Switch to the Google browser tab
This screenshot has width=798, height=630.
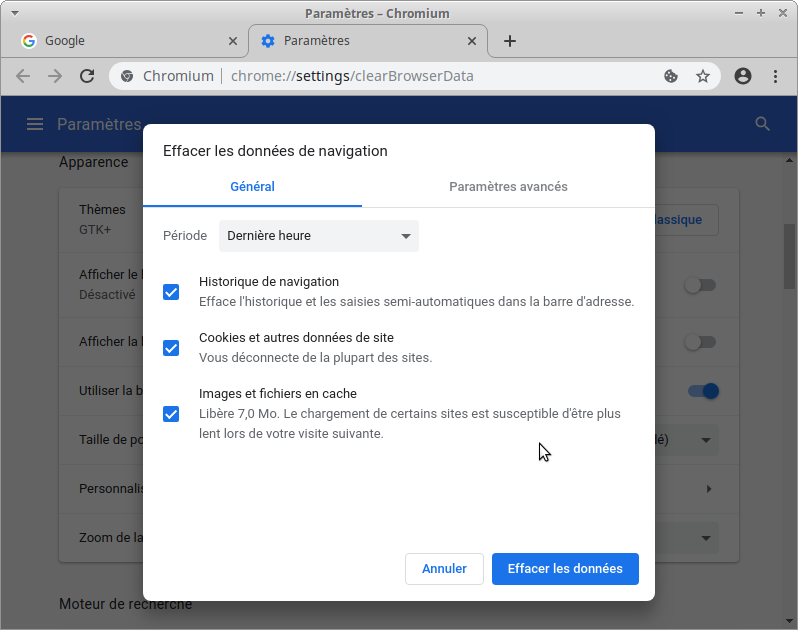[120, 41]
